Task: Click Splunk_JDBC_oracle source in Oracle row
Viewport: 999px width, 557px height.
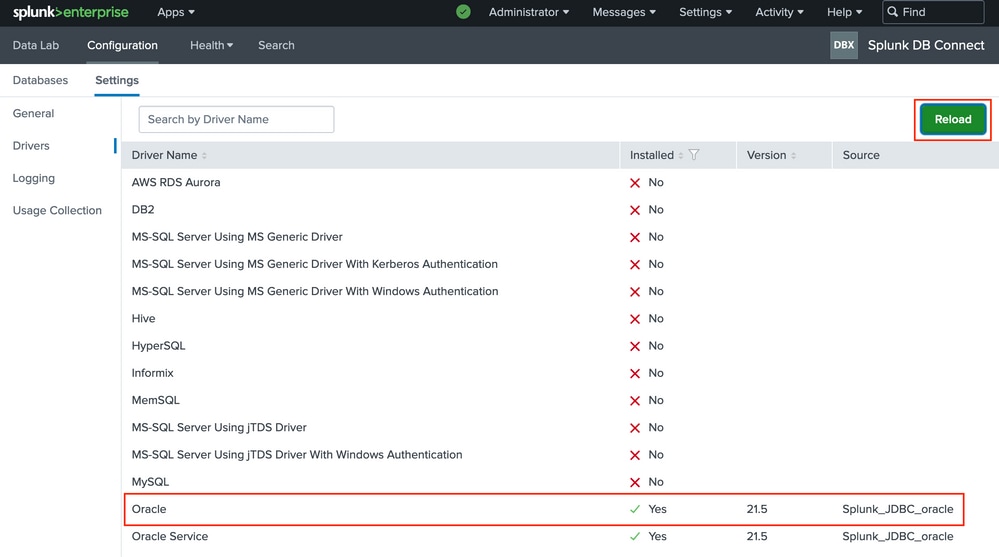Action: coord(898,509)
